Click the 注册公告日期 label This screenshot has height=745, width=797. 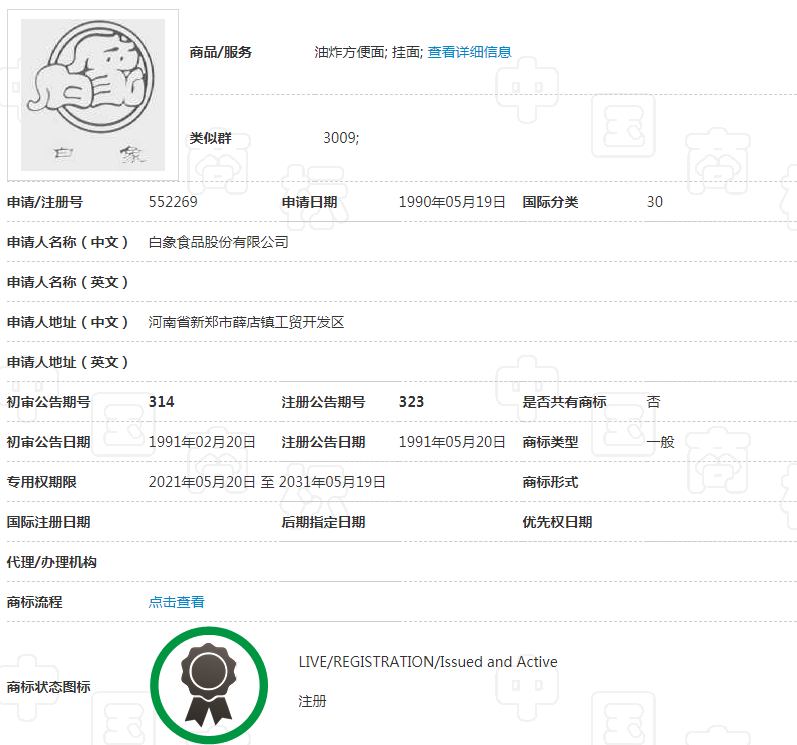[x=323, y=442]
